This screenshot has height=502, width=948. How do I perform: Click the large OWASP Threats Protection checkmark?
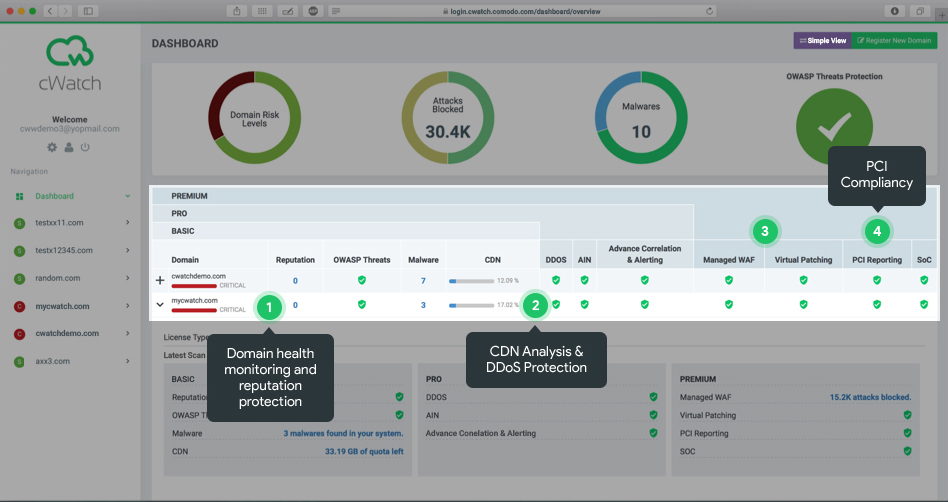pyautogui.click(x=834, y=126)
